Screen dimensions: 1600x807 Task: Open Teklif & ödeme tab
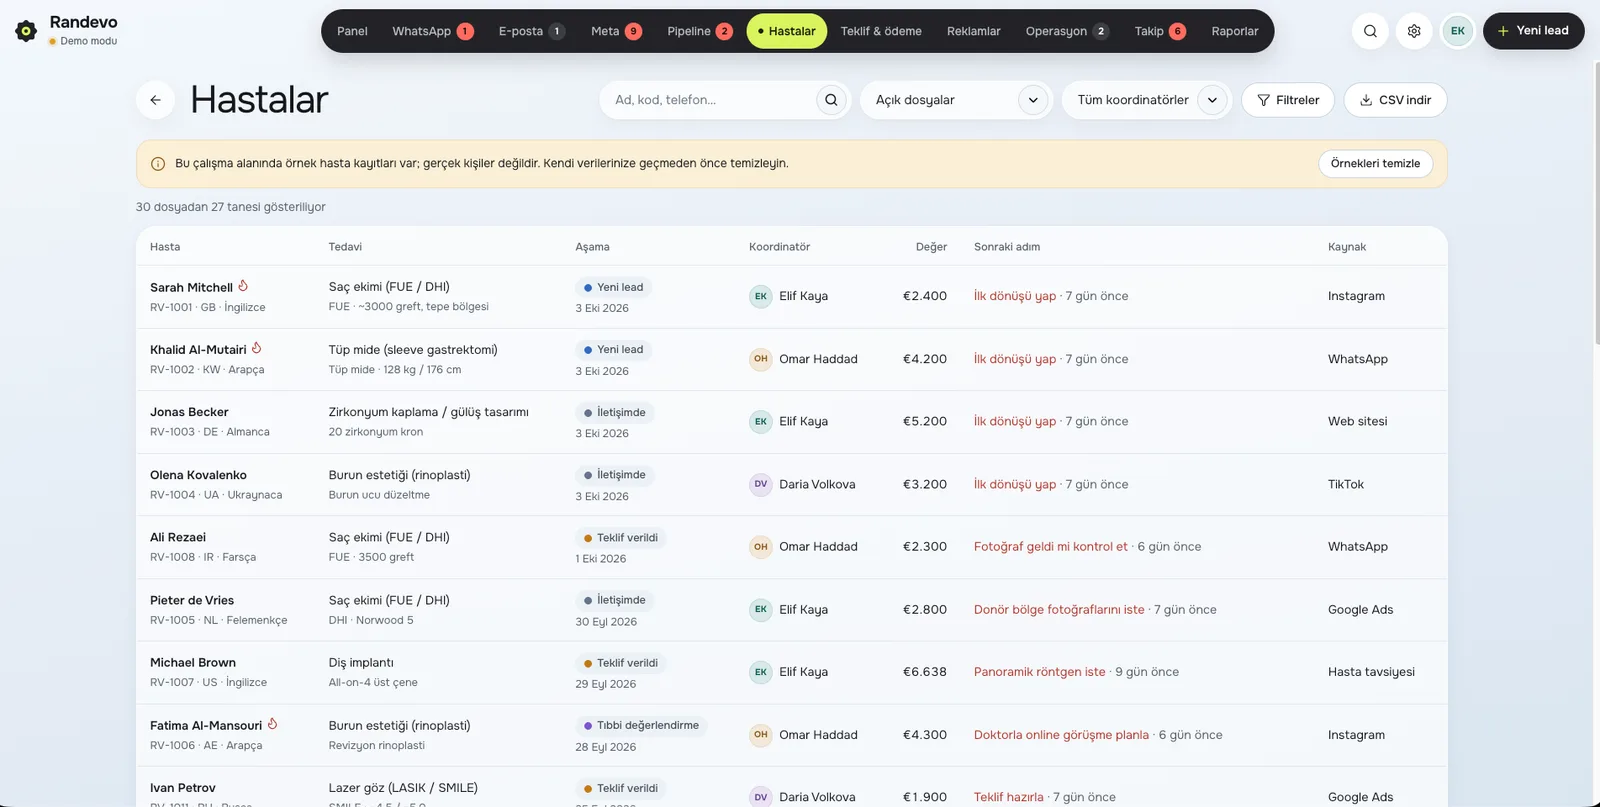(x=881, y=31)
